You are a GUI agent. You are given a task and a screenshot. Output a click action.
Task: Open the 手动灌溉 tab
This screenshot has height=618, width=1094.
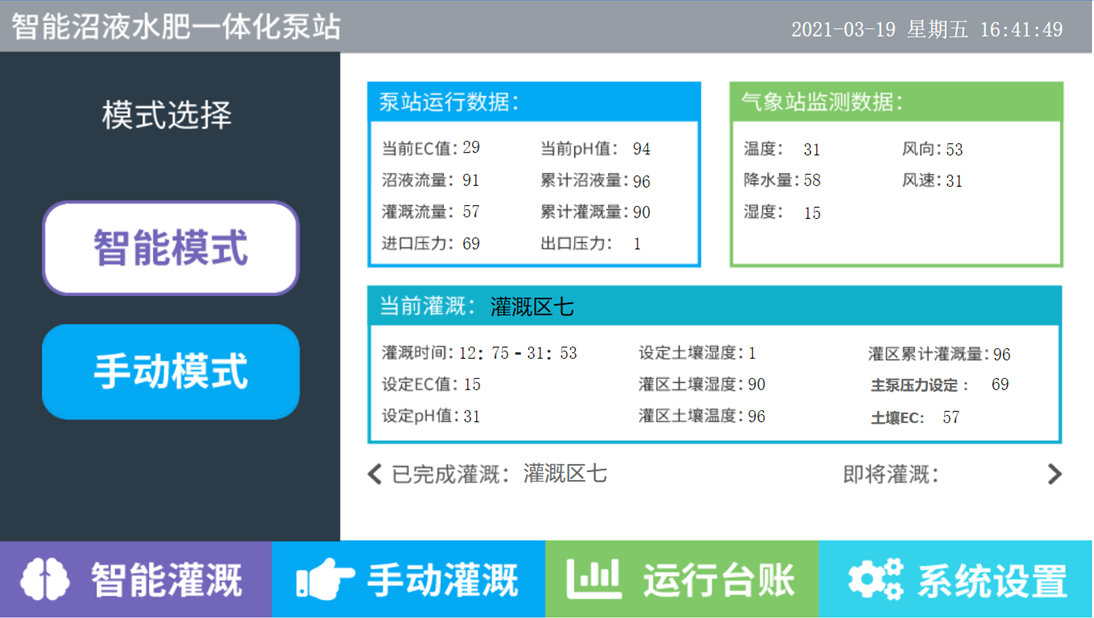442,580
